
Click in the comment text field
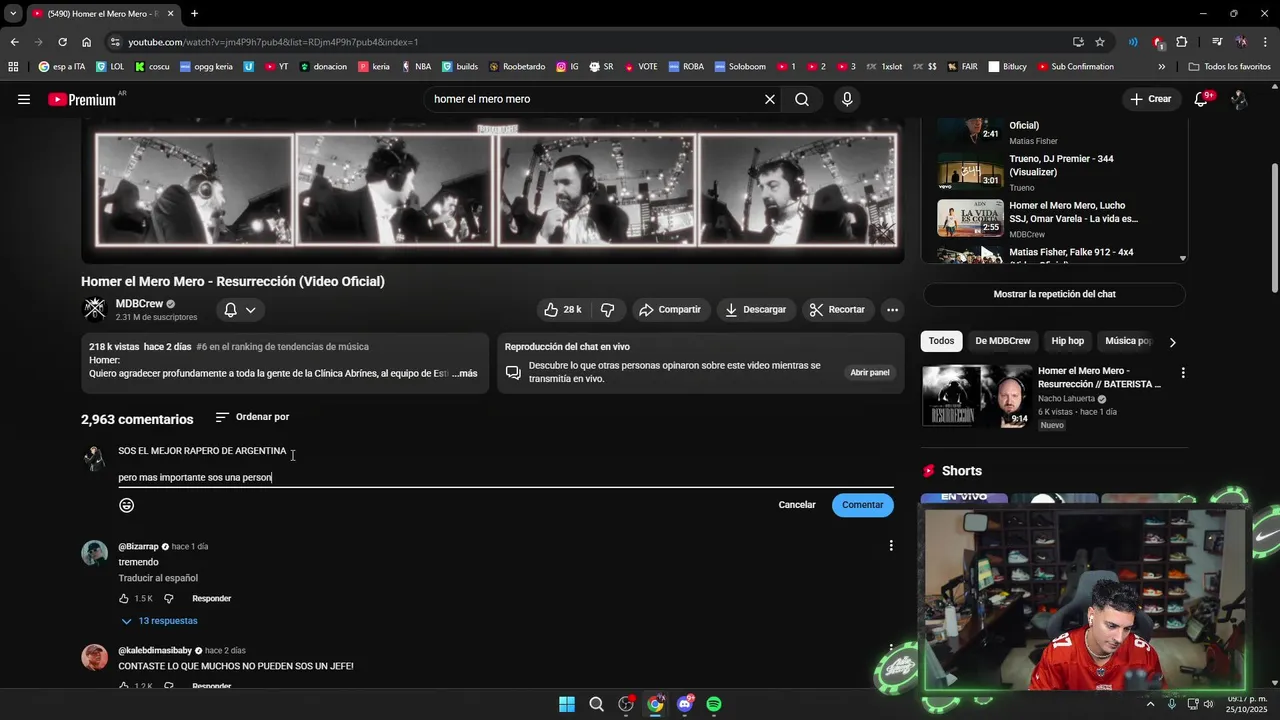(x=506, y=465)
